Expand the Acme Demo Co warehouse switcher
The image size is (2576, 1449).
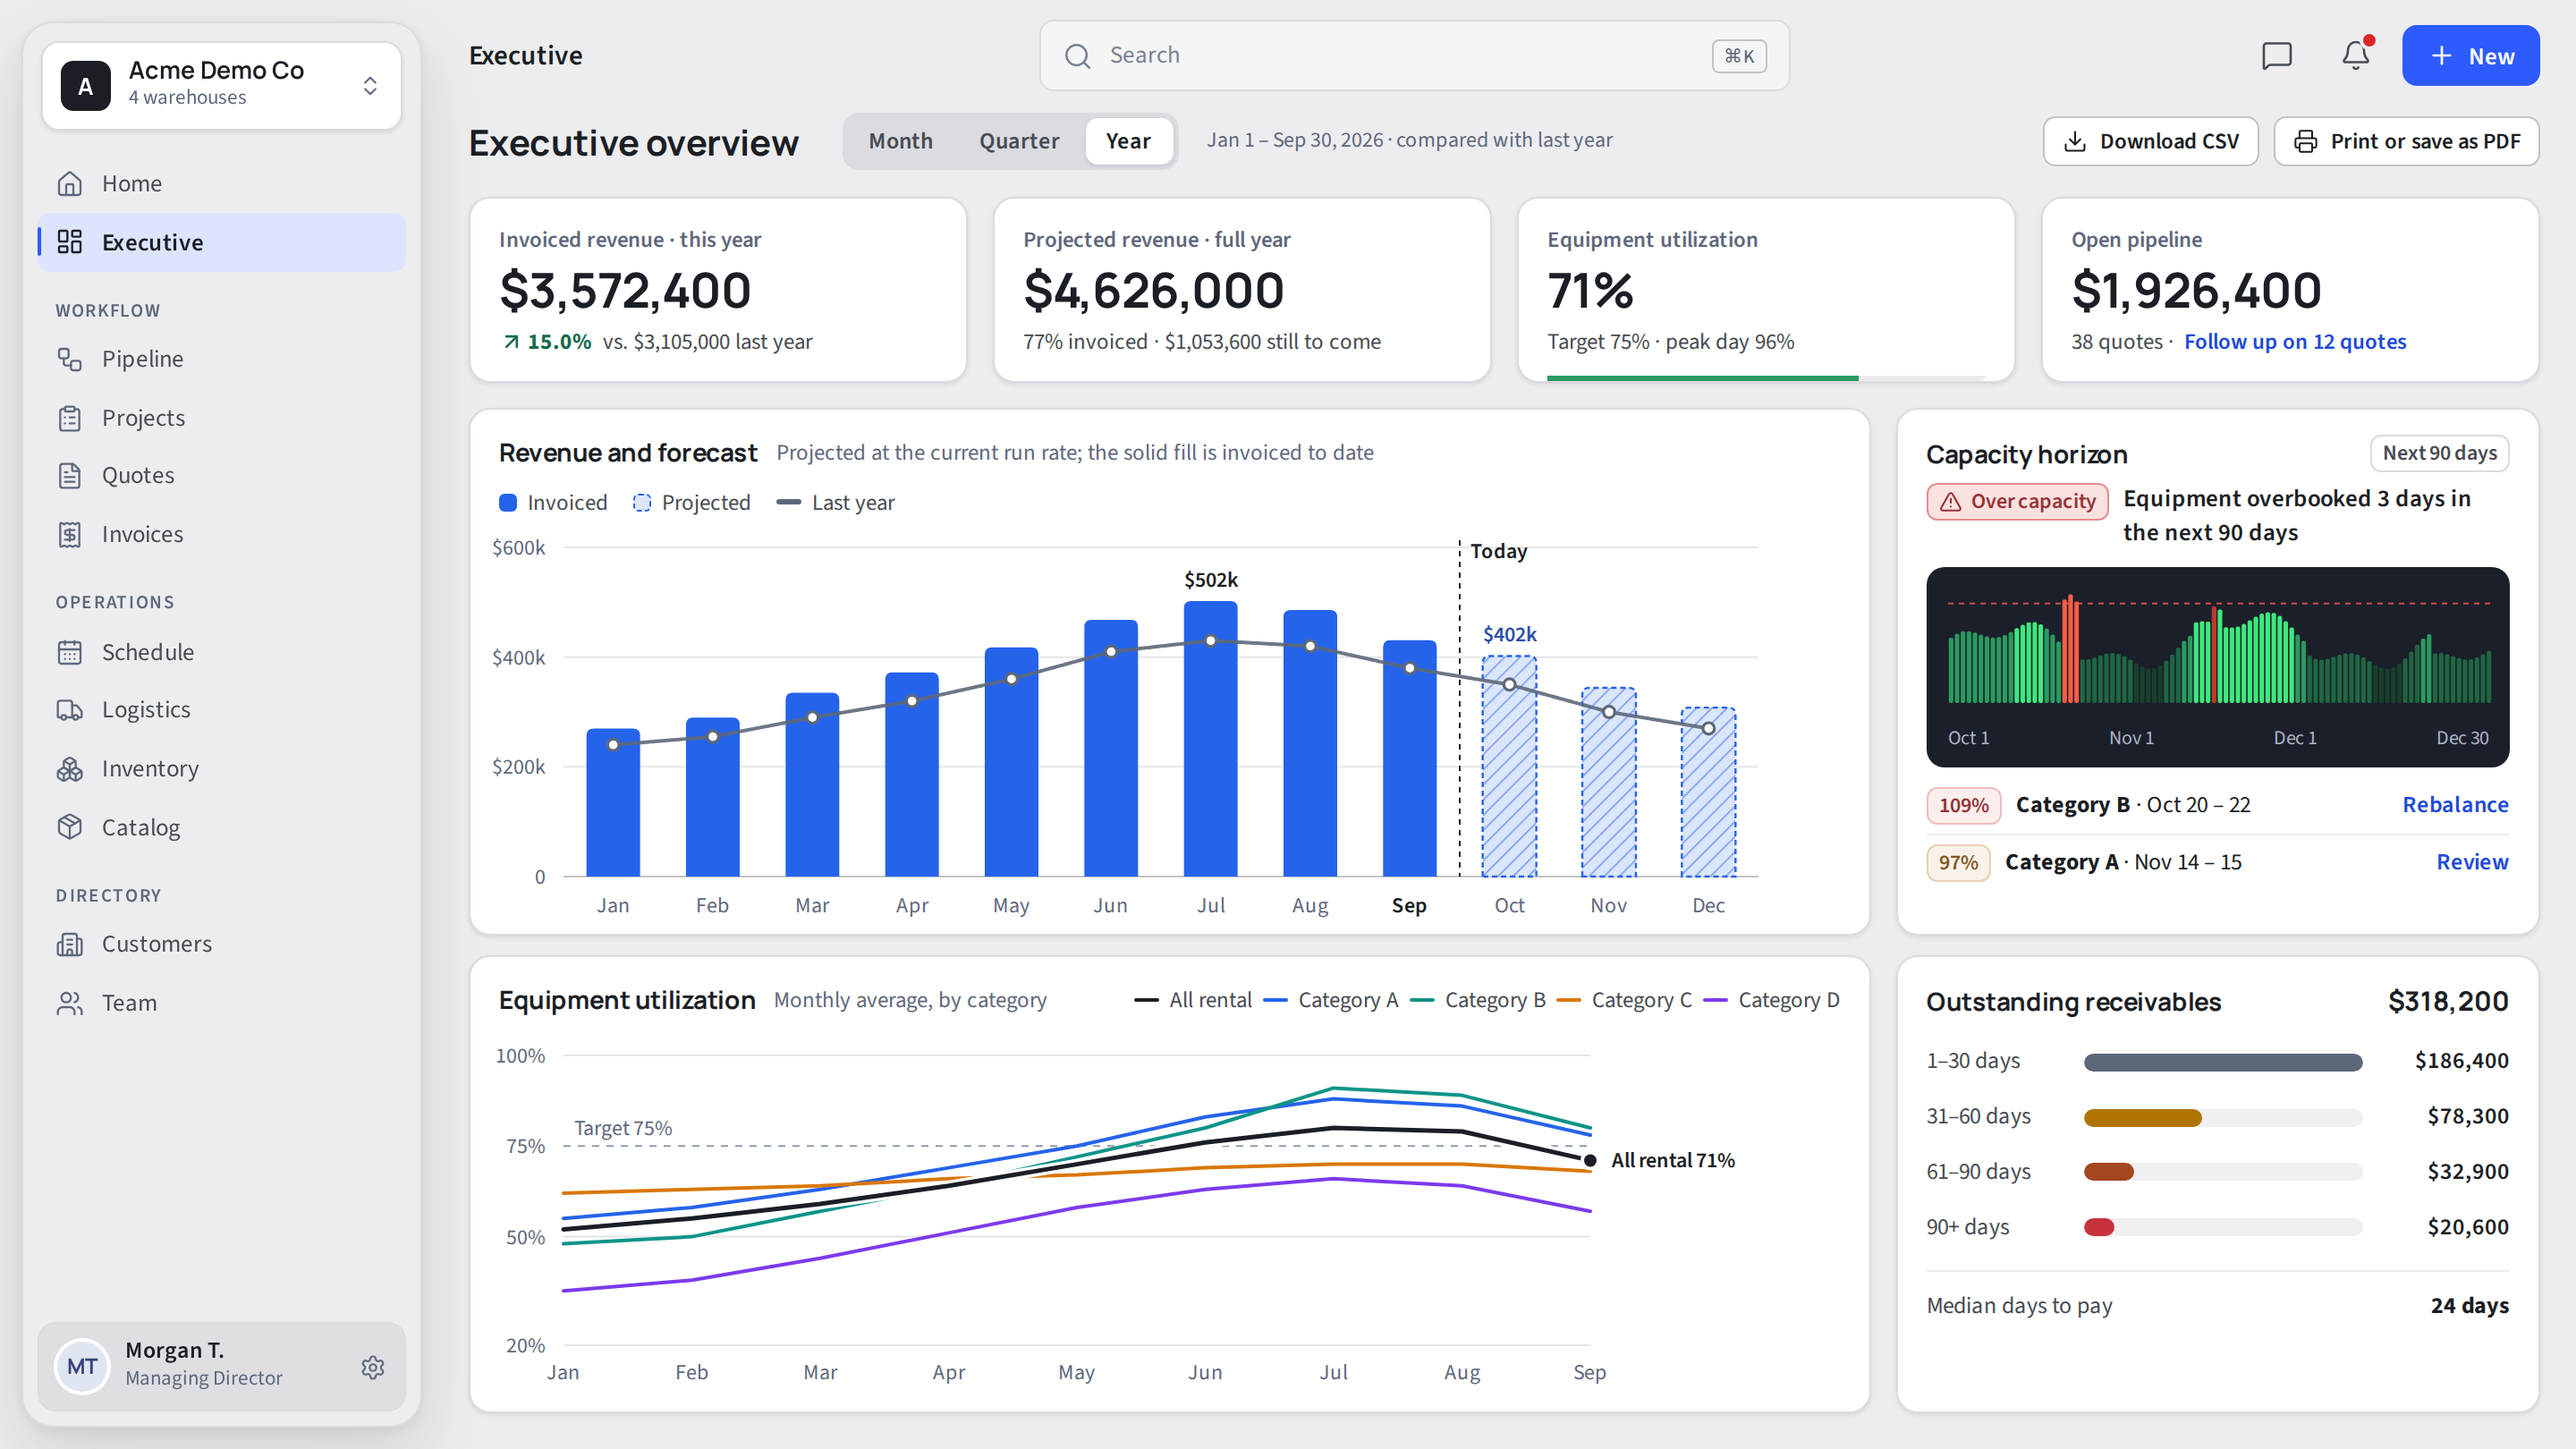point(222,85)
